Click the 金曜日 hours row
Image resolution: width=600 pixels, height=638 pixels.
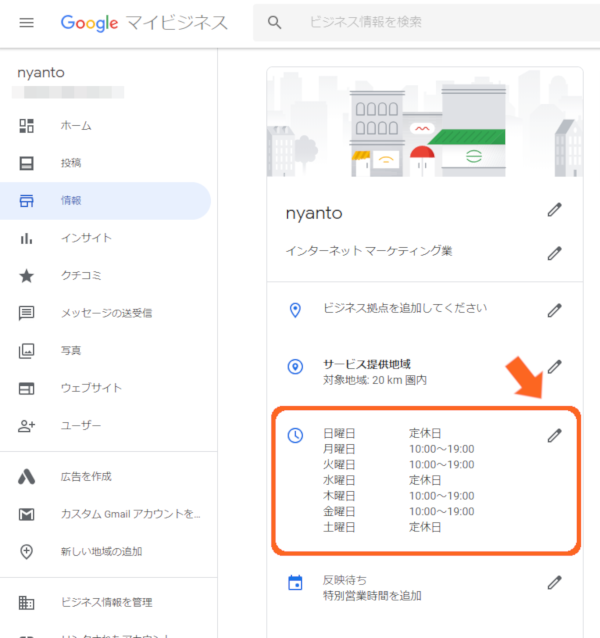[x=399, y=512]
